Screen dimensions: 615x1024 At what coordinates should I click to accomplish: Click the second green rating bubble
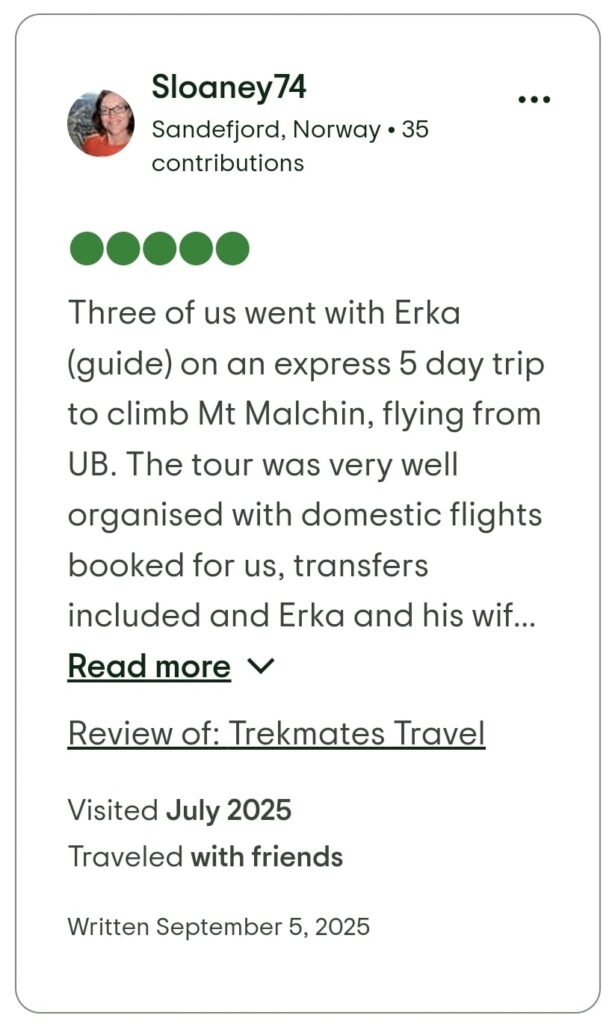tap(123, 248)
